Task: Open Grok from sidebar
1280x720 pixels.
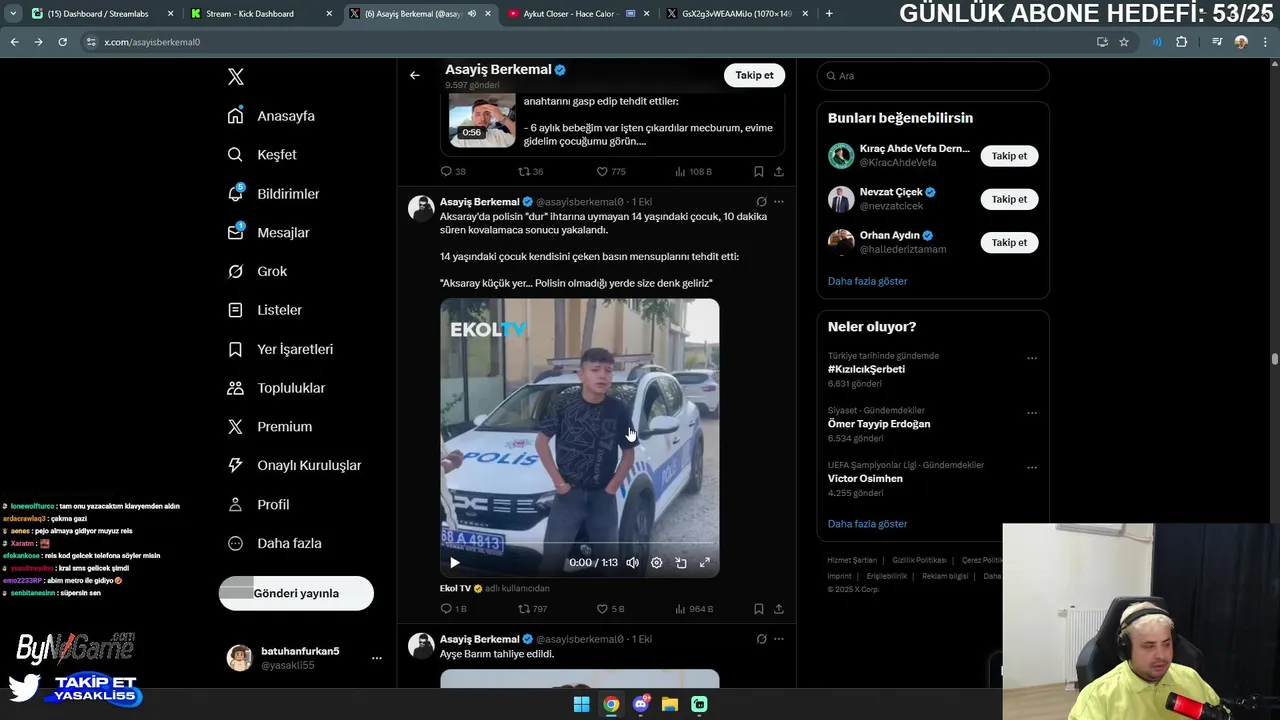Action: [257, 272]
